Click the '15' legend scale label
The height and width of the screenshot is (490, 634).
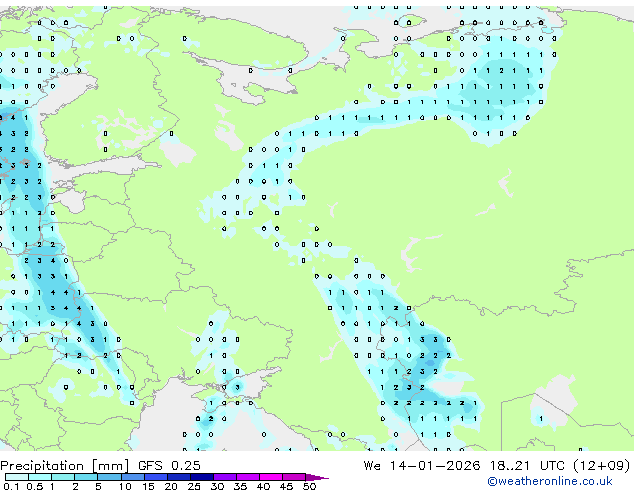[x=148, y=486]
